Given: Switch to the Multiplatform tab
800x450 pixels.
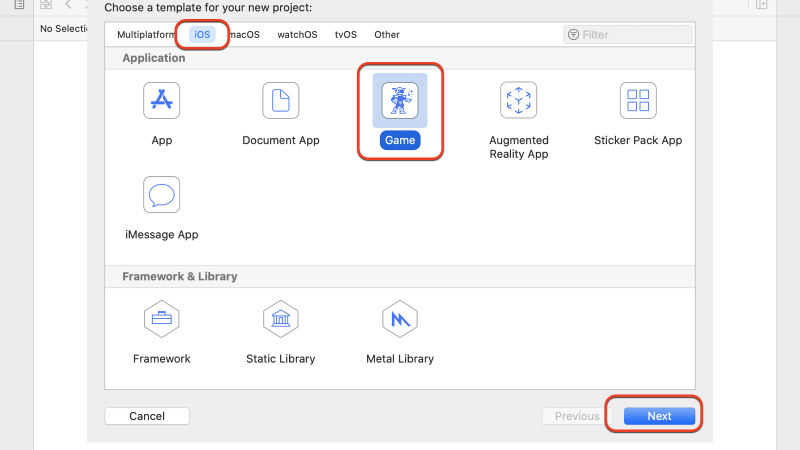Looking at the screenshot, I should [145, 35].
